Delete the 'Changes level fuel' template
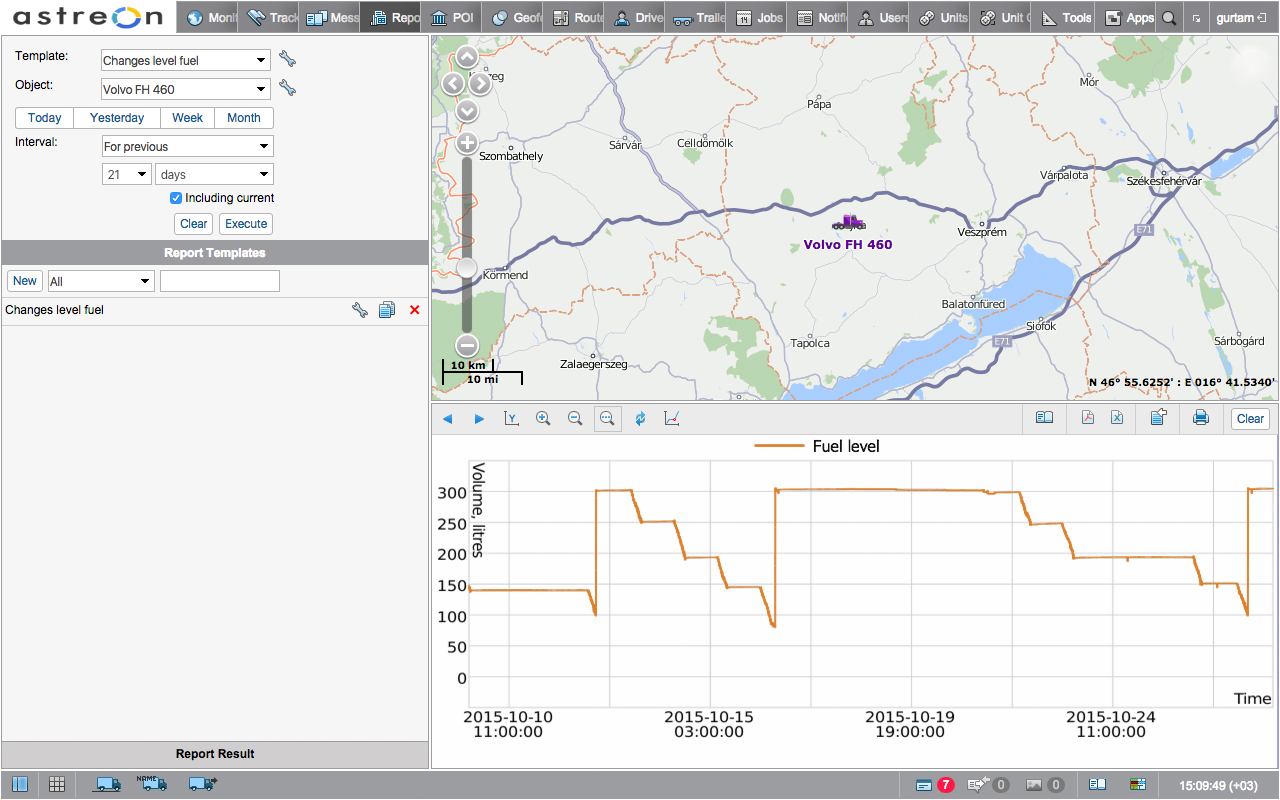This screenshot has height=800, width=1280. point(415,310)
